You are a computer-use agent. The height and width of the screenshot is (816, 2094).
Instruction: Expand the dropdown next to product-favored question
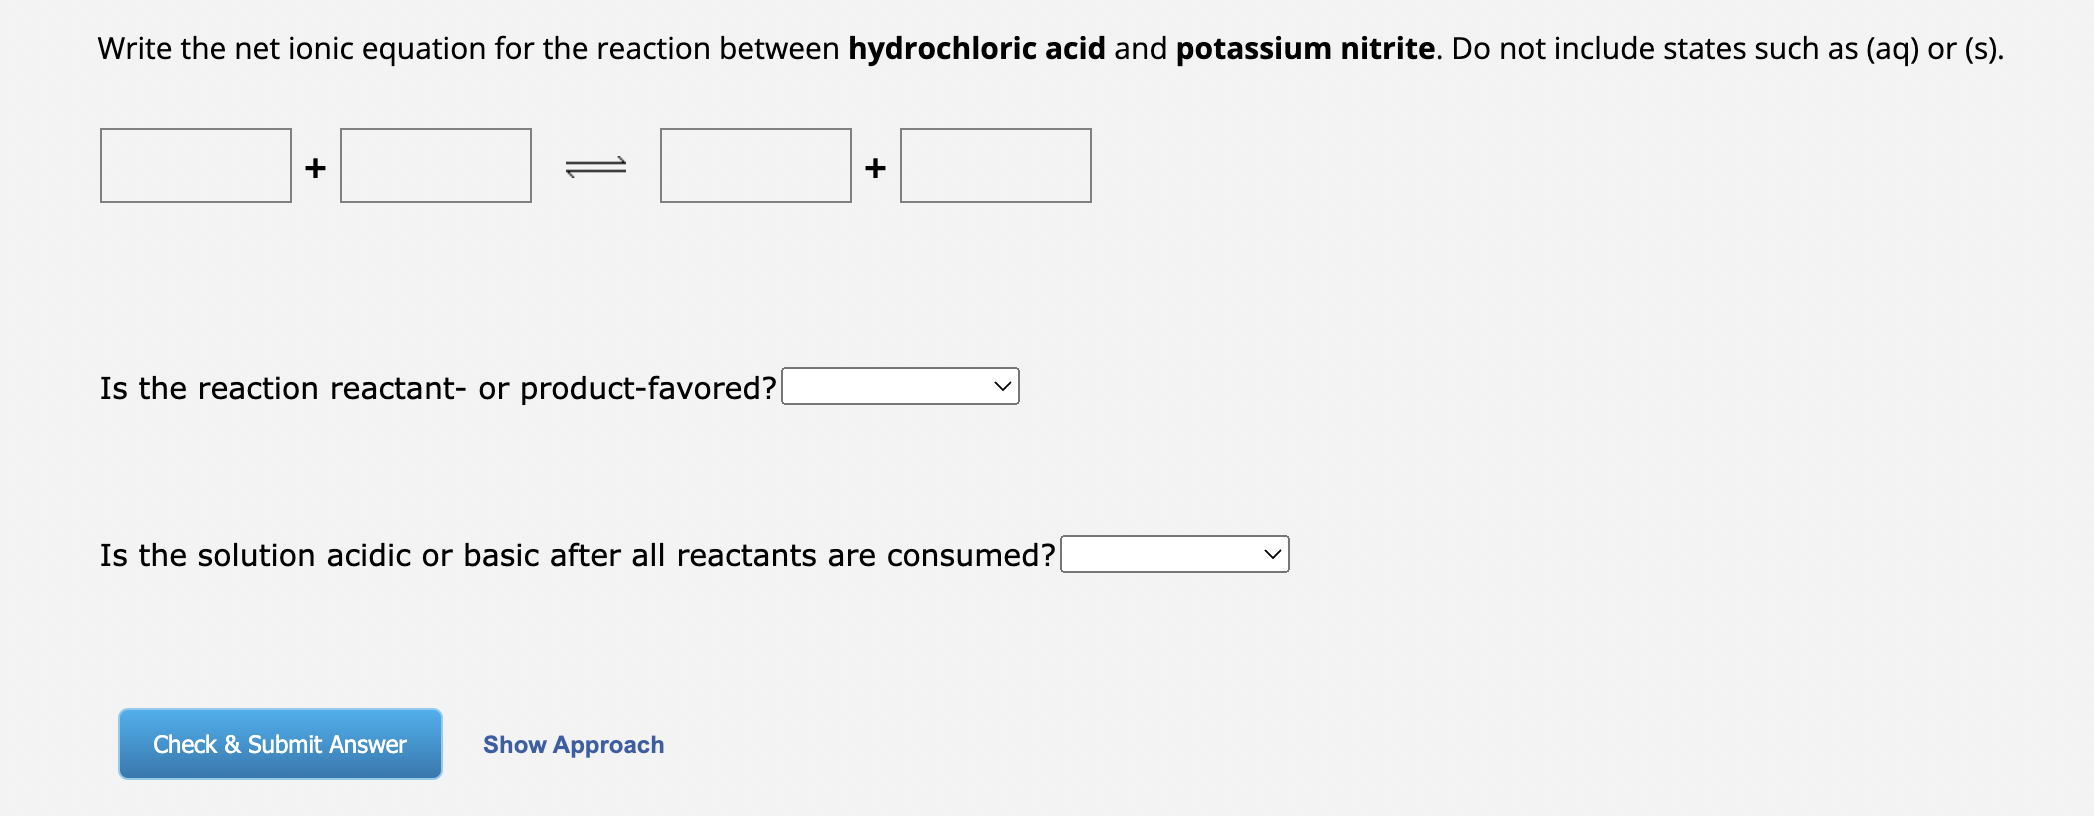[x=898, y=386]
